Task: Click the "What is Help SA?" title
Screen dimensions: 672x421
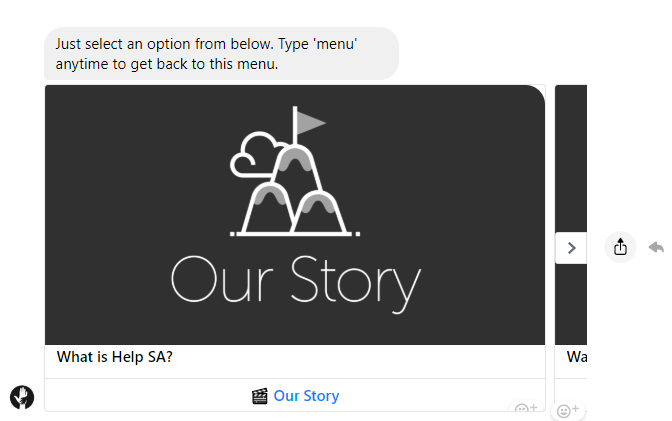Action: (x=115, y=357)
